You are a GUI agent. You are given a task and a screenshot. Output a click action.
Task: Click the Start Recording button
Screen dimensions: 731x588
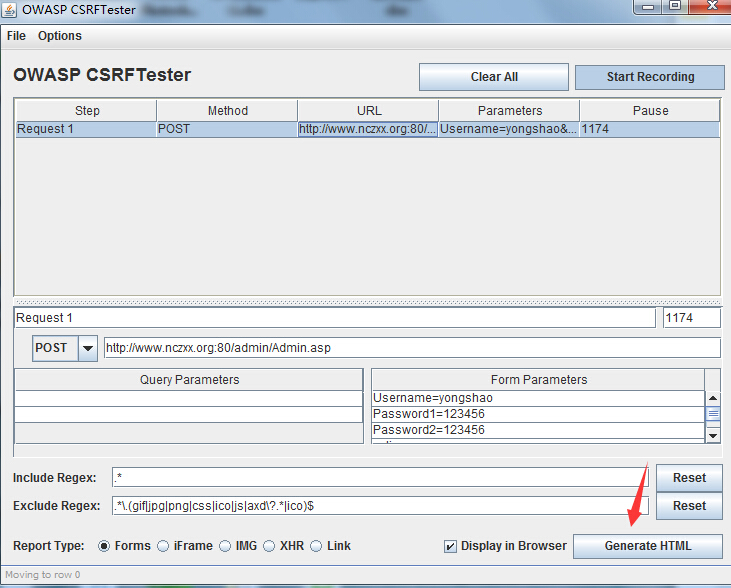[x=650, y=77]
